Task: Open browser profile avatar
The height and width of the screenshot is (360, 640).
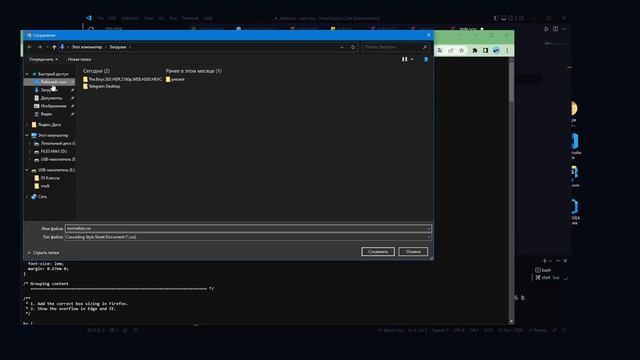Action: 496,51
